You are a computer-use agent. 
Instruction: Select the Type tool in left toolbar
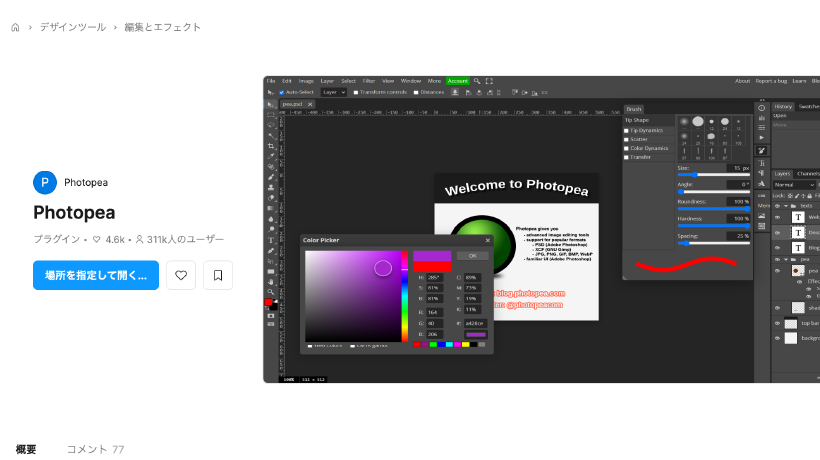coord(270,240)
